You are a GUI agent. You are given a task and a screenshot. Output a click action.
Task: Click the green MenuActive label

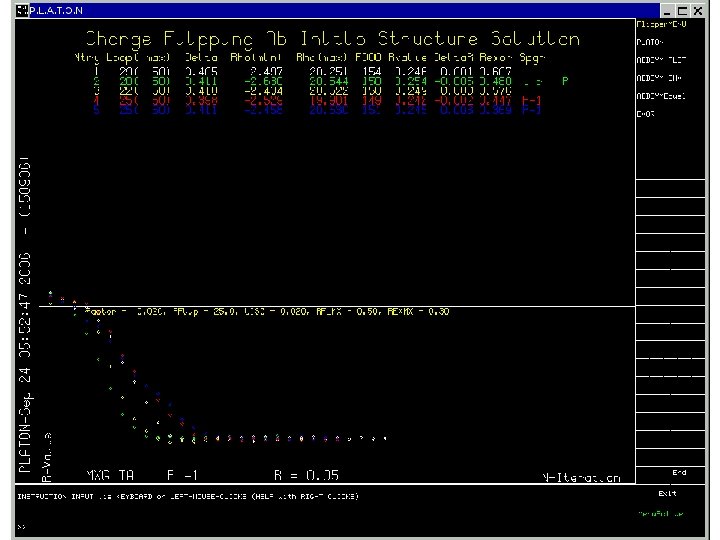coord(661,514)
